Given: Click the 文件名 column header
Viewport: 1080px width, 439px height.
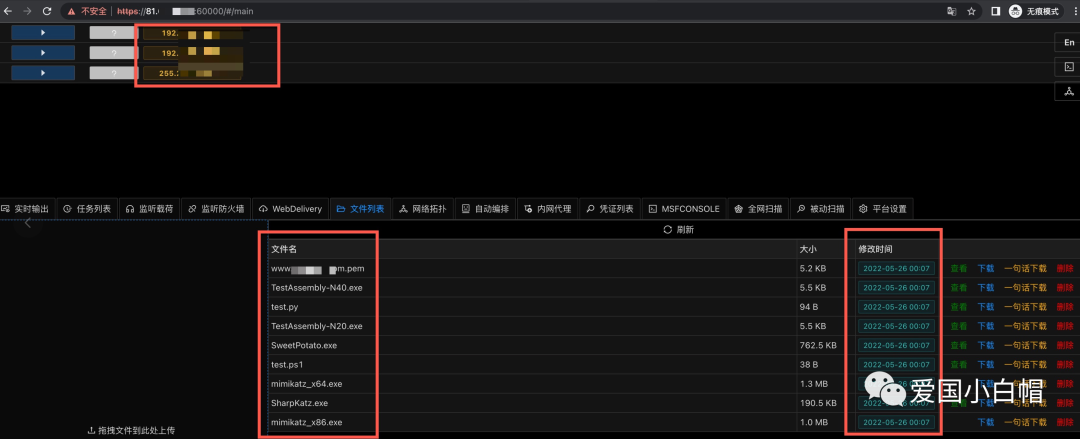Looking at the screenshot, I should click(284, 249).
